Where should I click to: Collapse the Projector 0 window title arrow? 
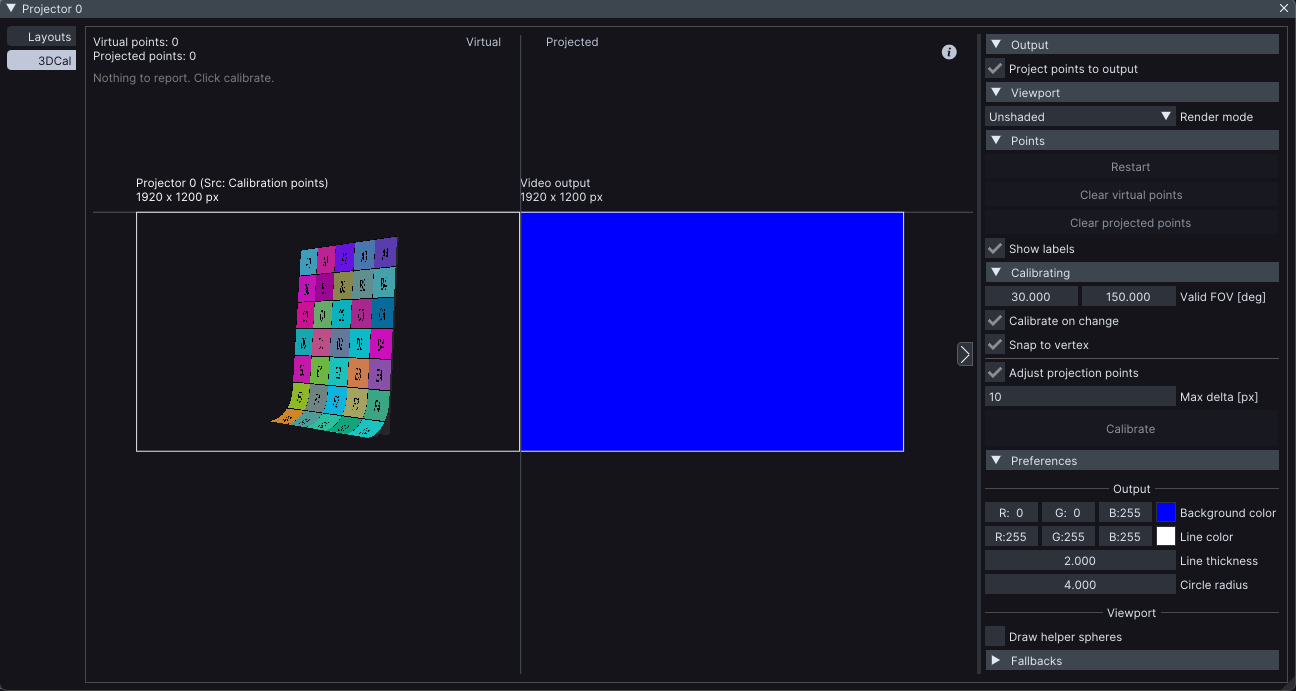(x=11, y=9)
